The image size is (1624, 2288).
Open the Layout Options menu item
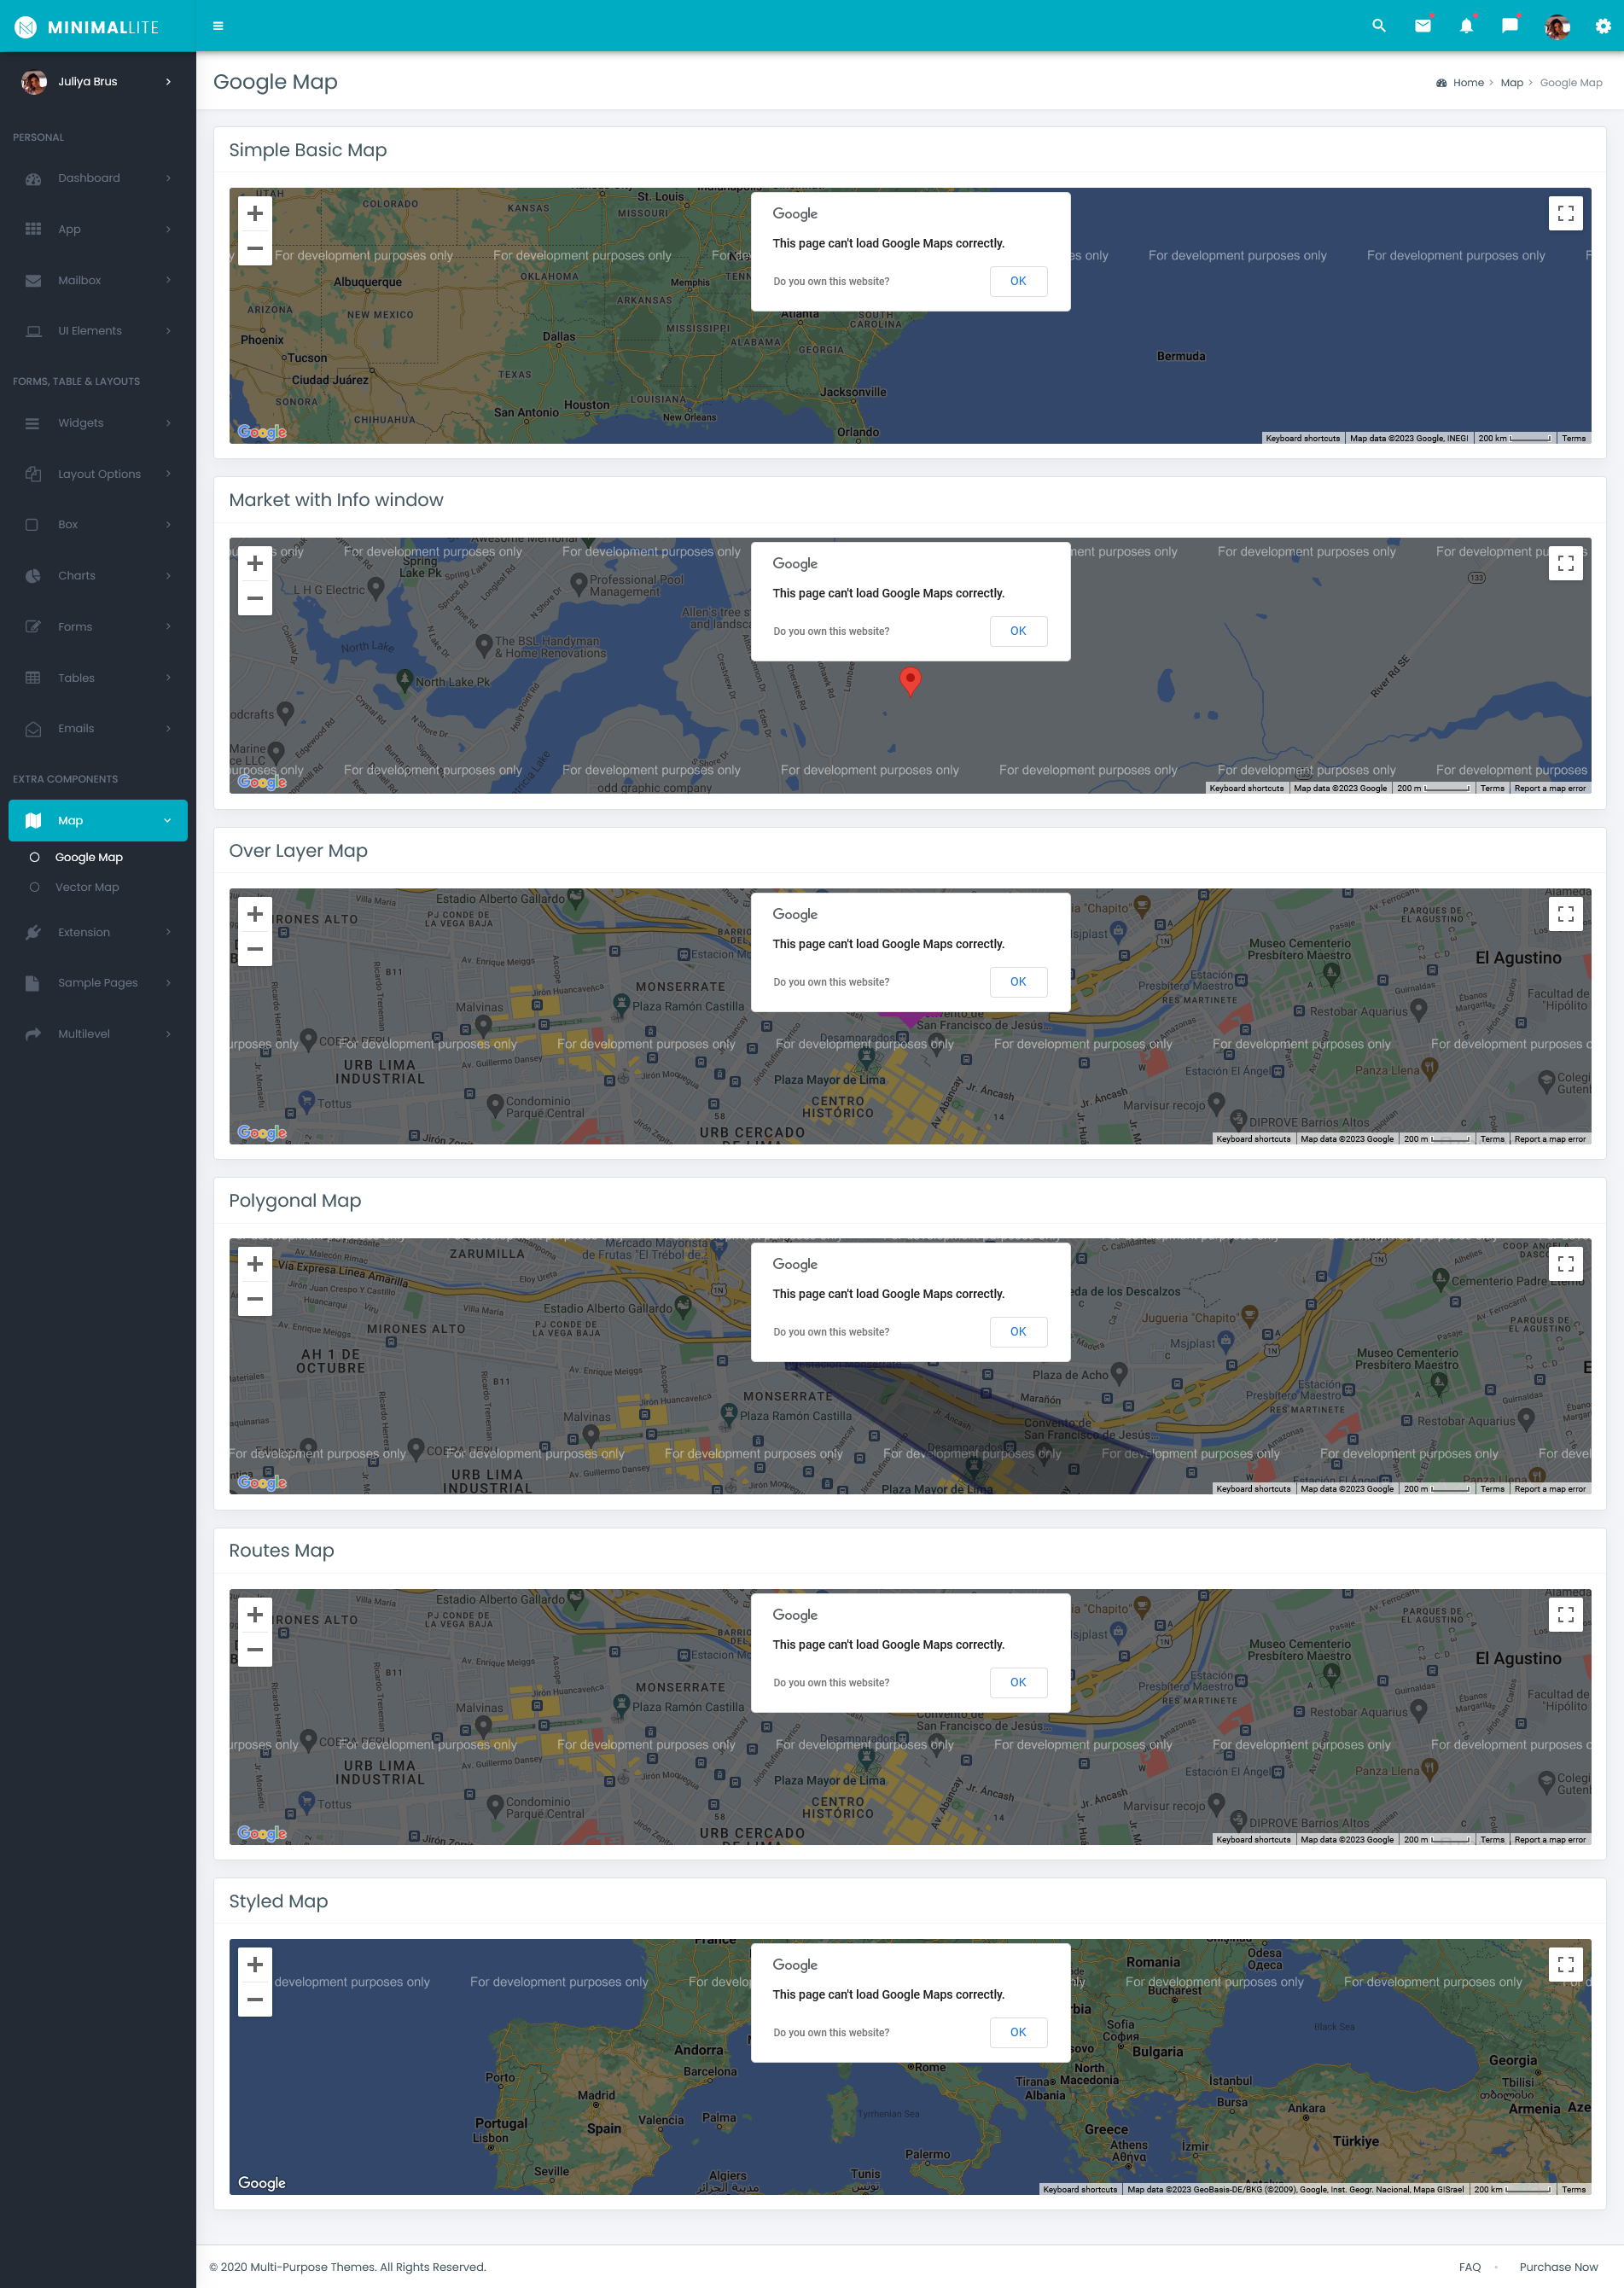pos(98,474)
